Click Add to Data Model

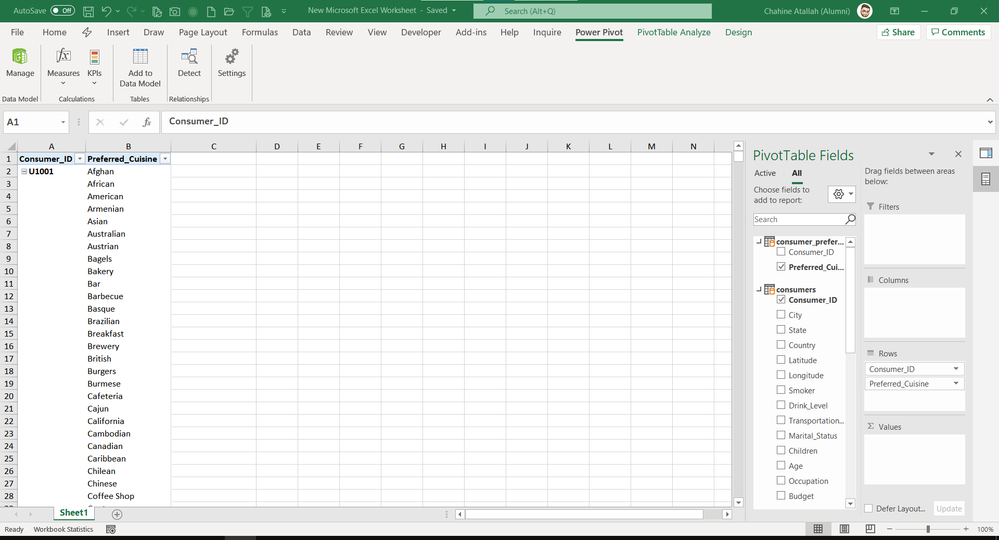pyautogui.click(x=140, y=68)
